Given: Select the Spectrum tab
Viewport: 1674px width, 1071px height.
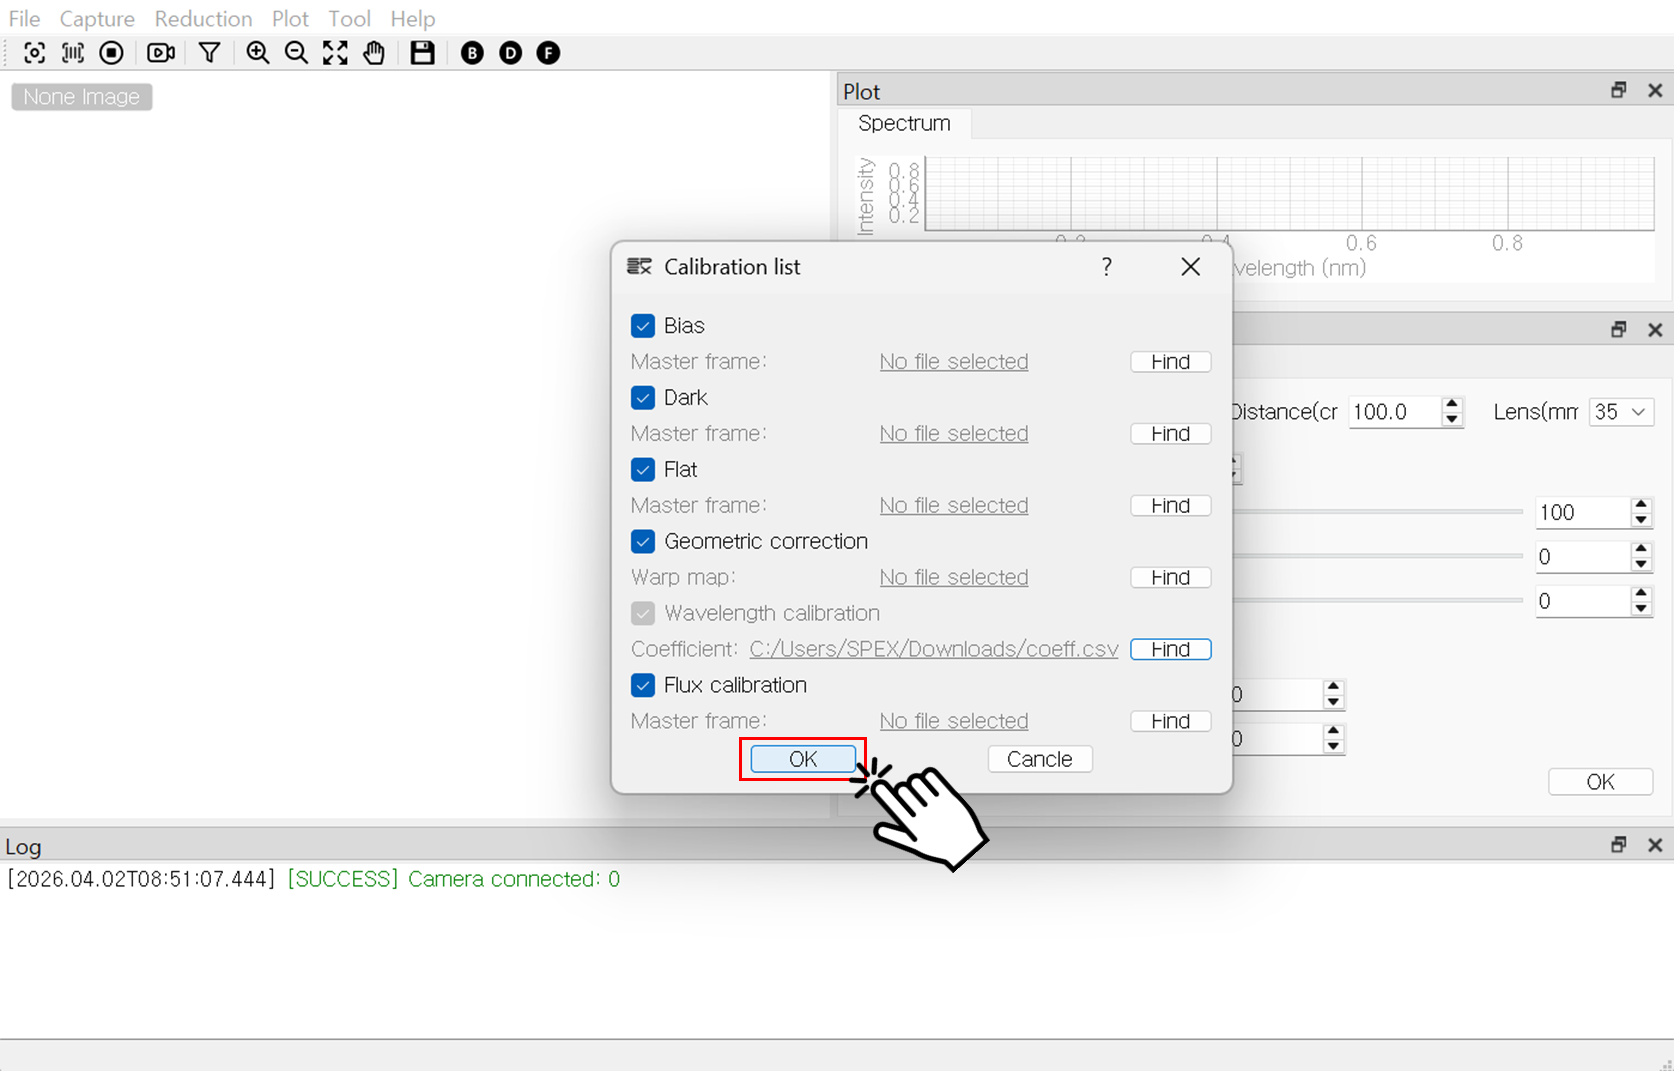Looking at the screenshot, I should pos(904,123).
